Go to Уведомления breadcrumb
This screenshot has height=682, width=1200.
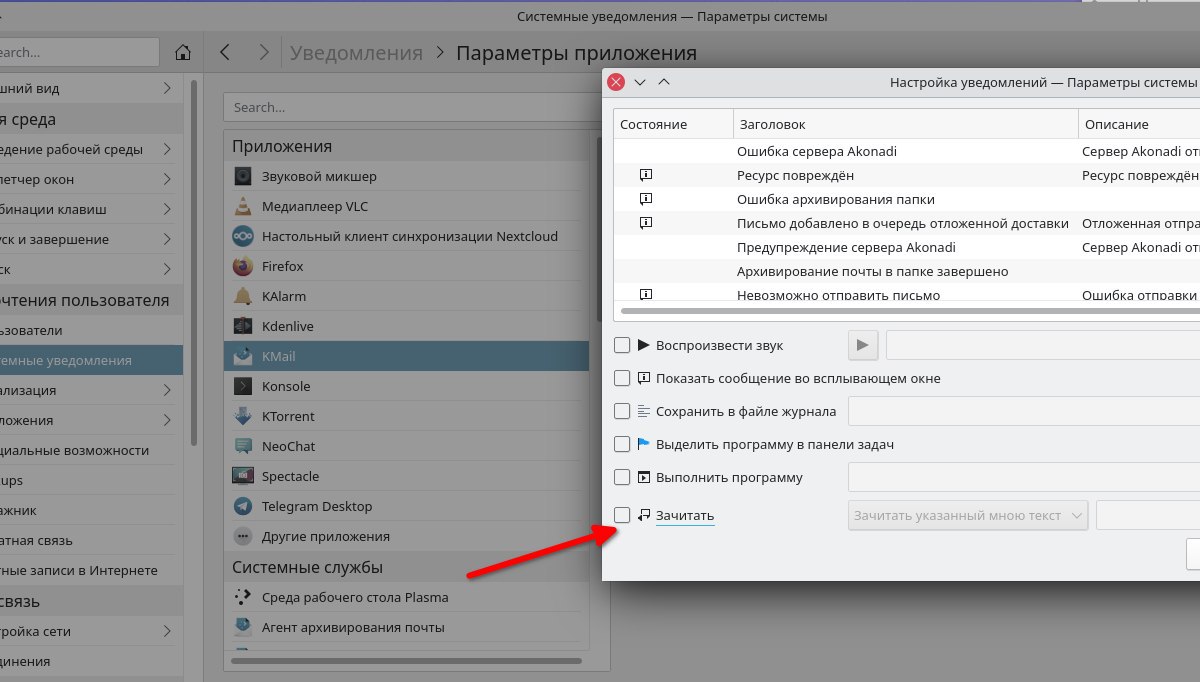pyautogui.click(x=356, y=53)
